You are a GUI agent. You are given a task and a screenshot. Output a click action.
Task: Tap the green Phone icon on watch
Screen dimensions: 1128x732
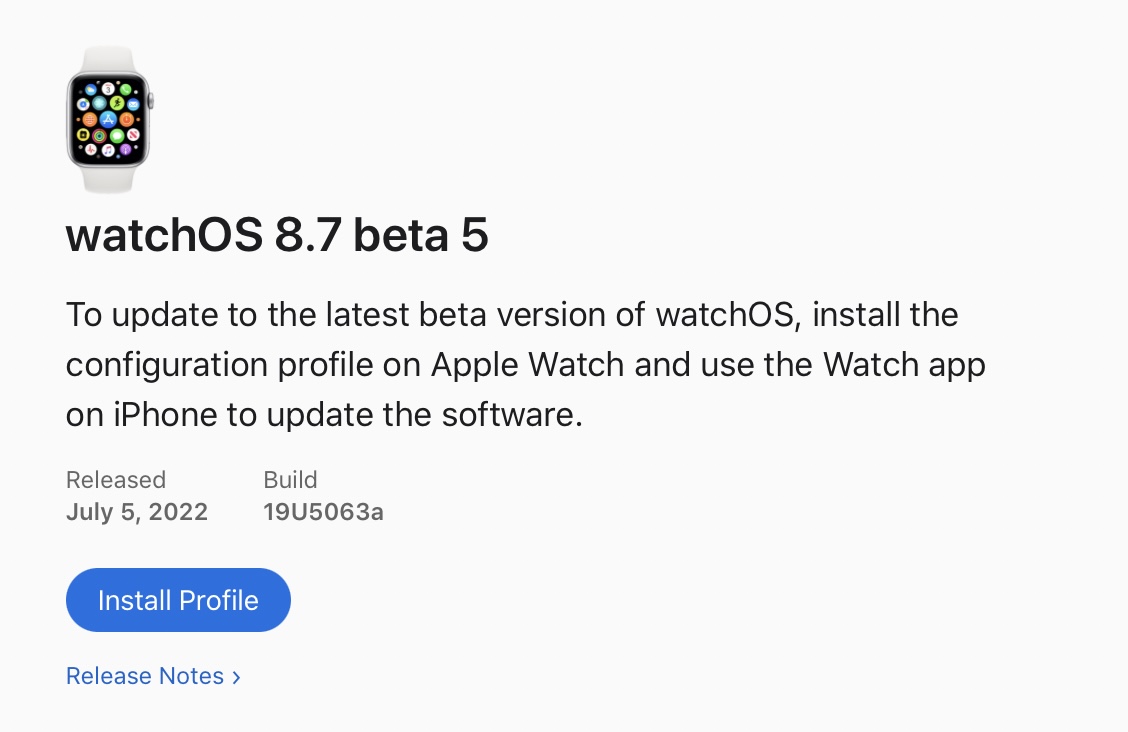click(x=125, y=90)
